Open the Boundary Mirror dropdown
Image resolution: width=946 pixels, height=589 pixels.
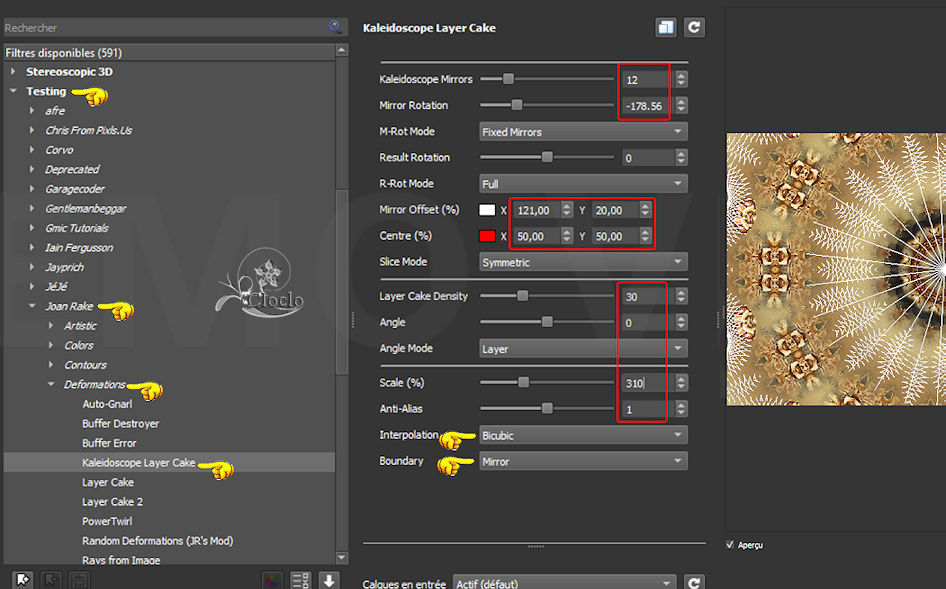coord(583,462)
